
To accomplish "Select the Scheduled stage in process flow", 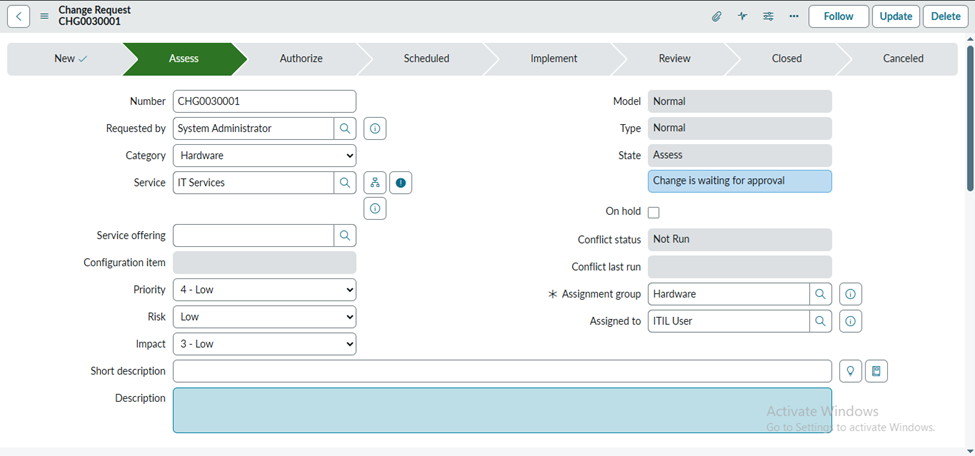I will [426, 59].
